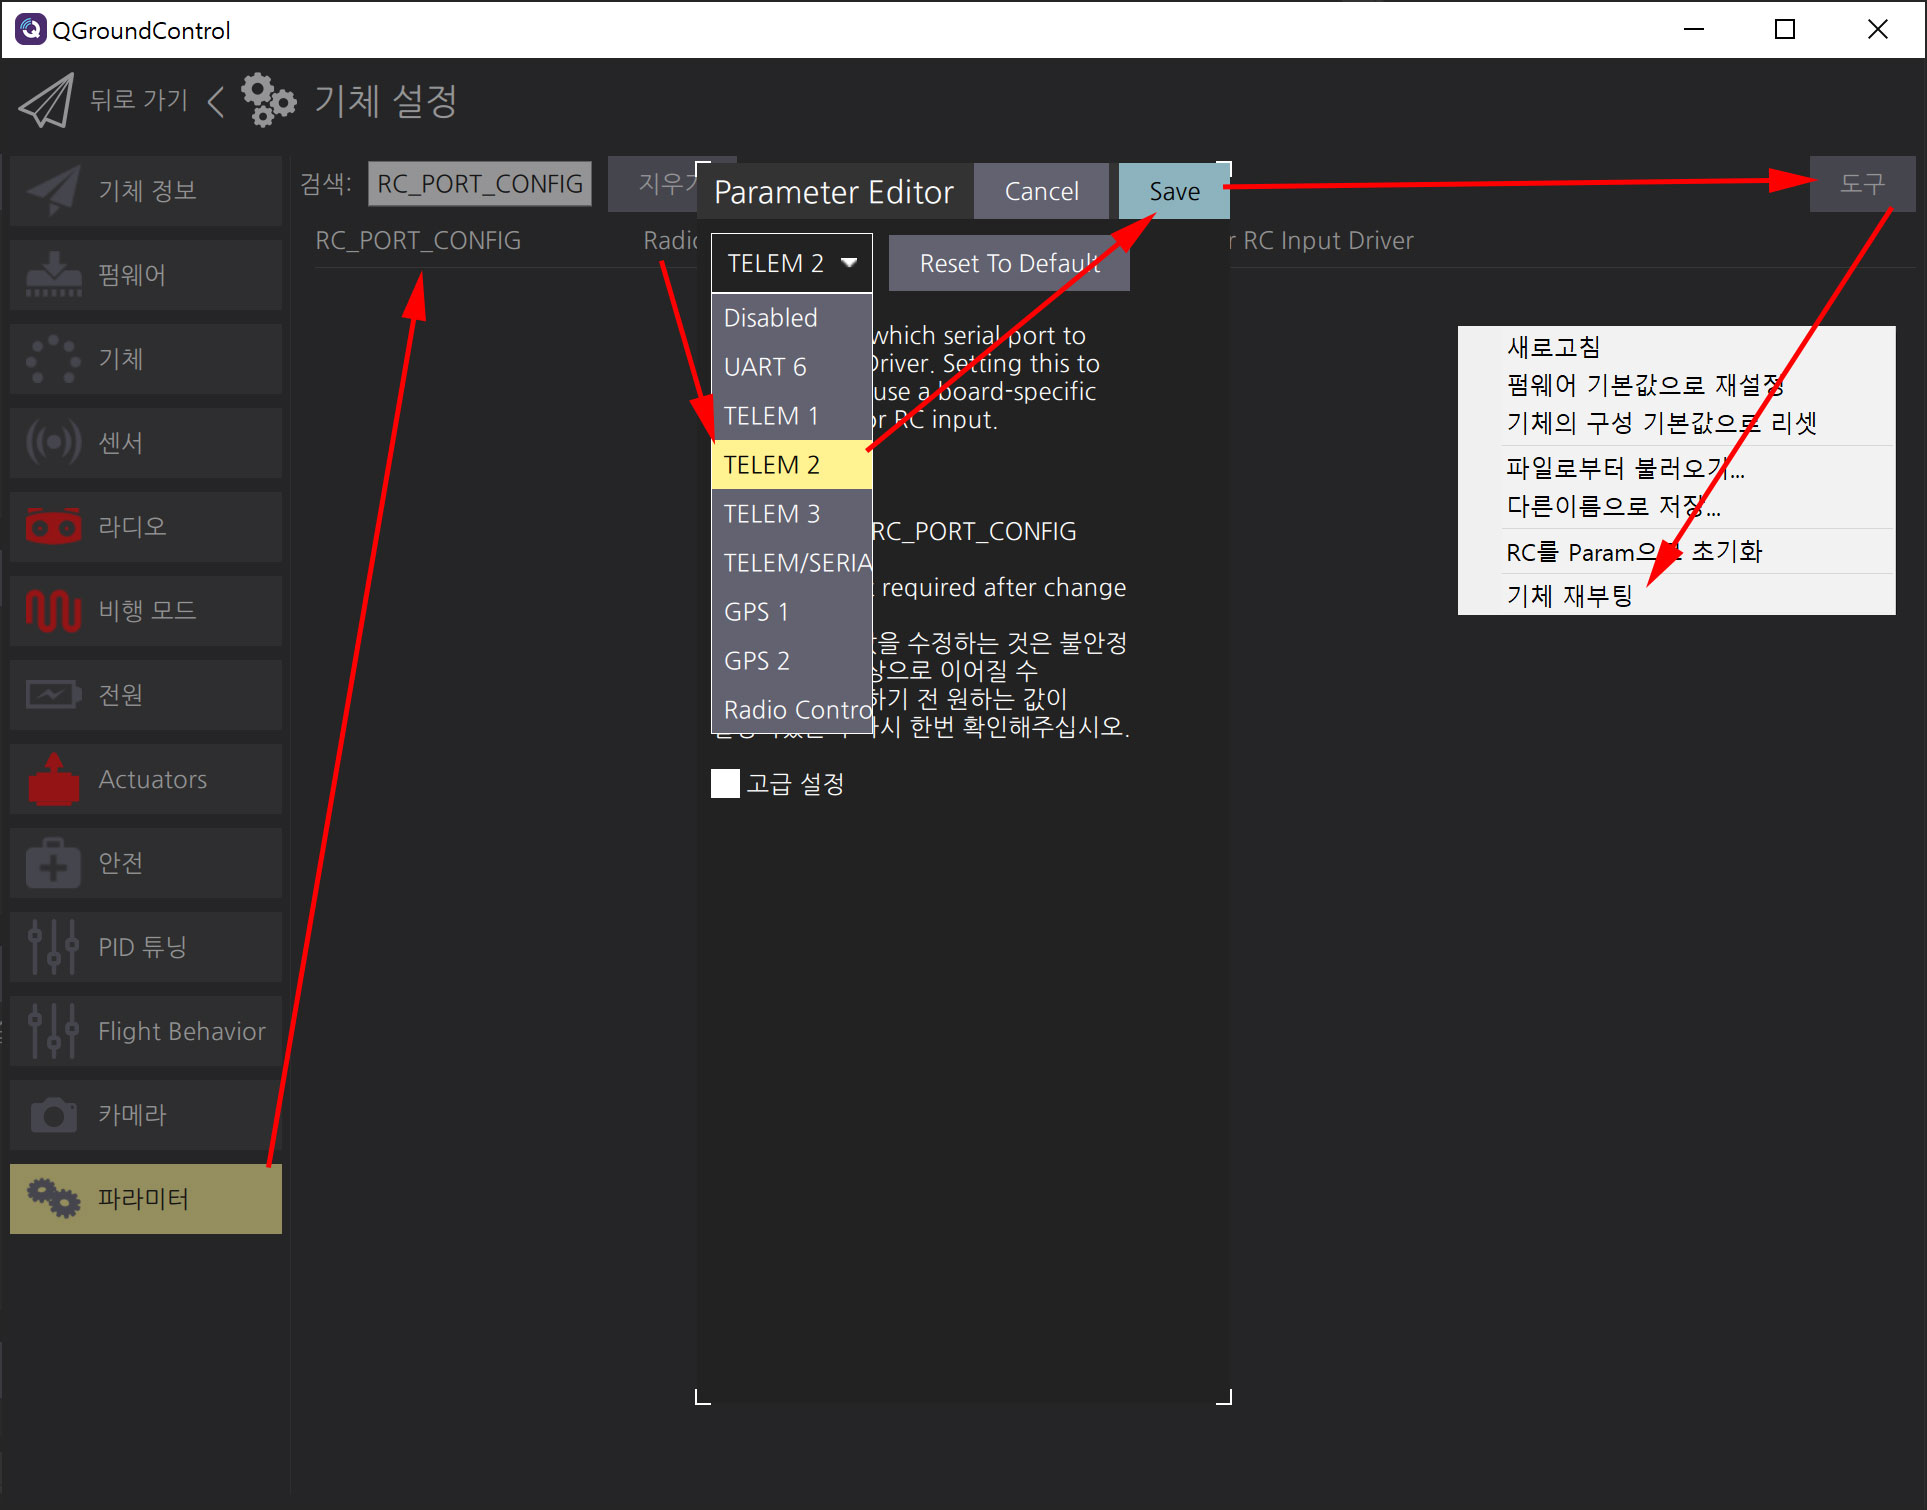Collapse the TELEM 2 combo box arrow
The image size is (1927, 1510).
coord(849,263)
